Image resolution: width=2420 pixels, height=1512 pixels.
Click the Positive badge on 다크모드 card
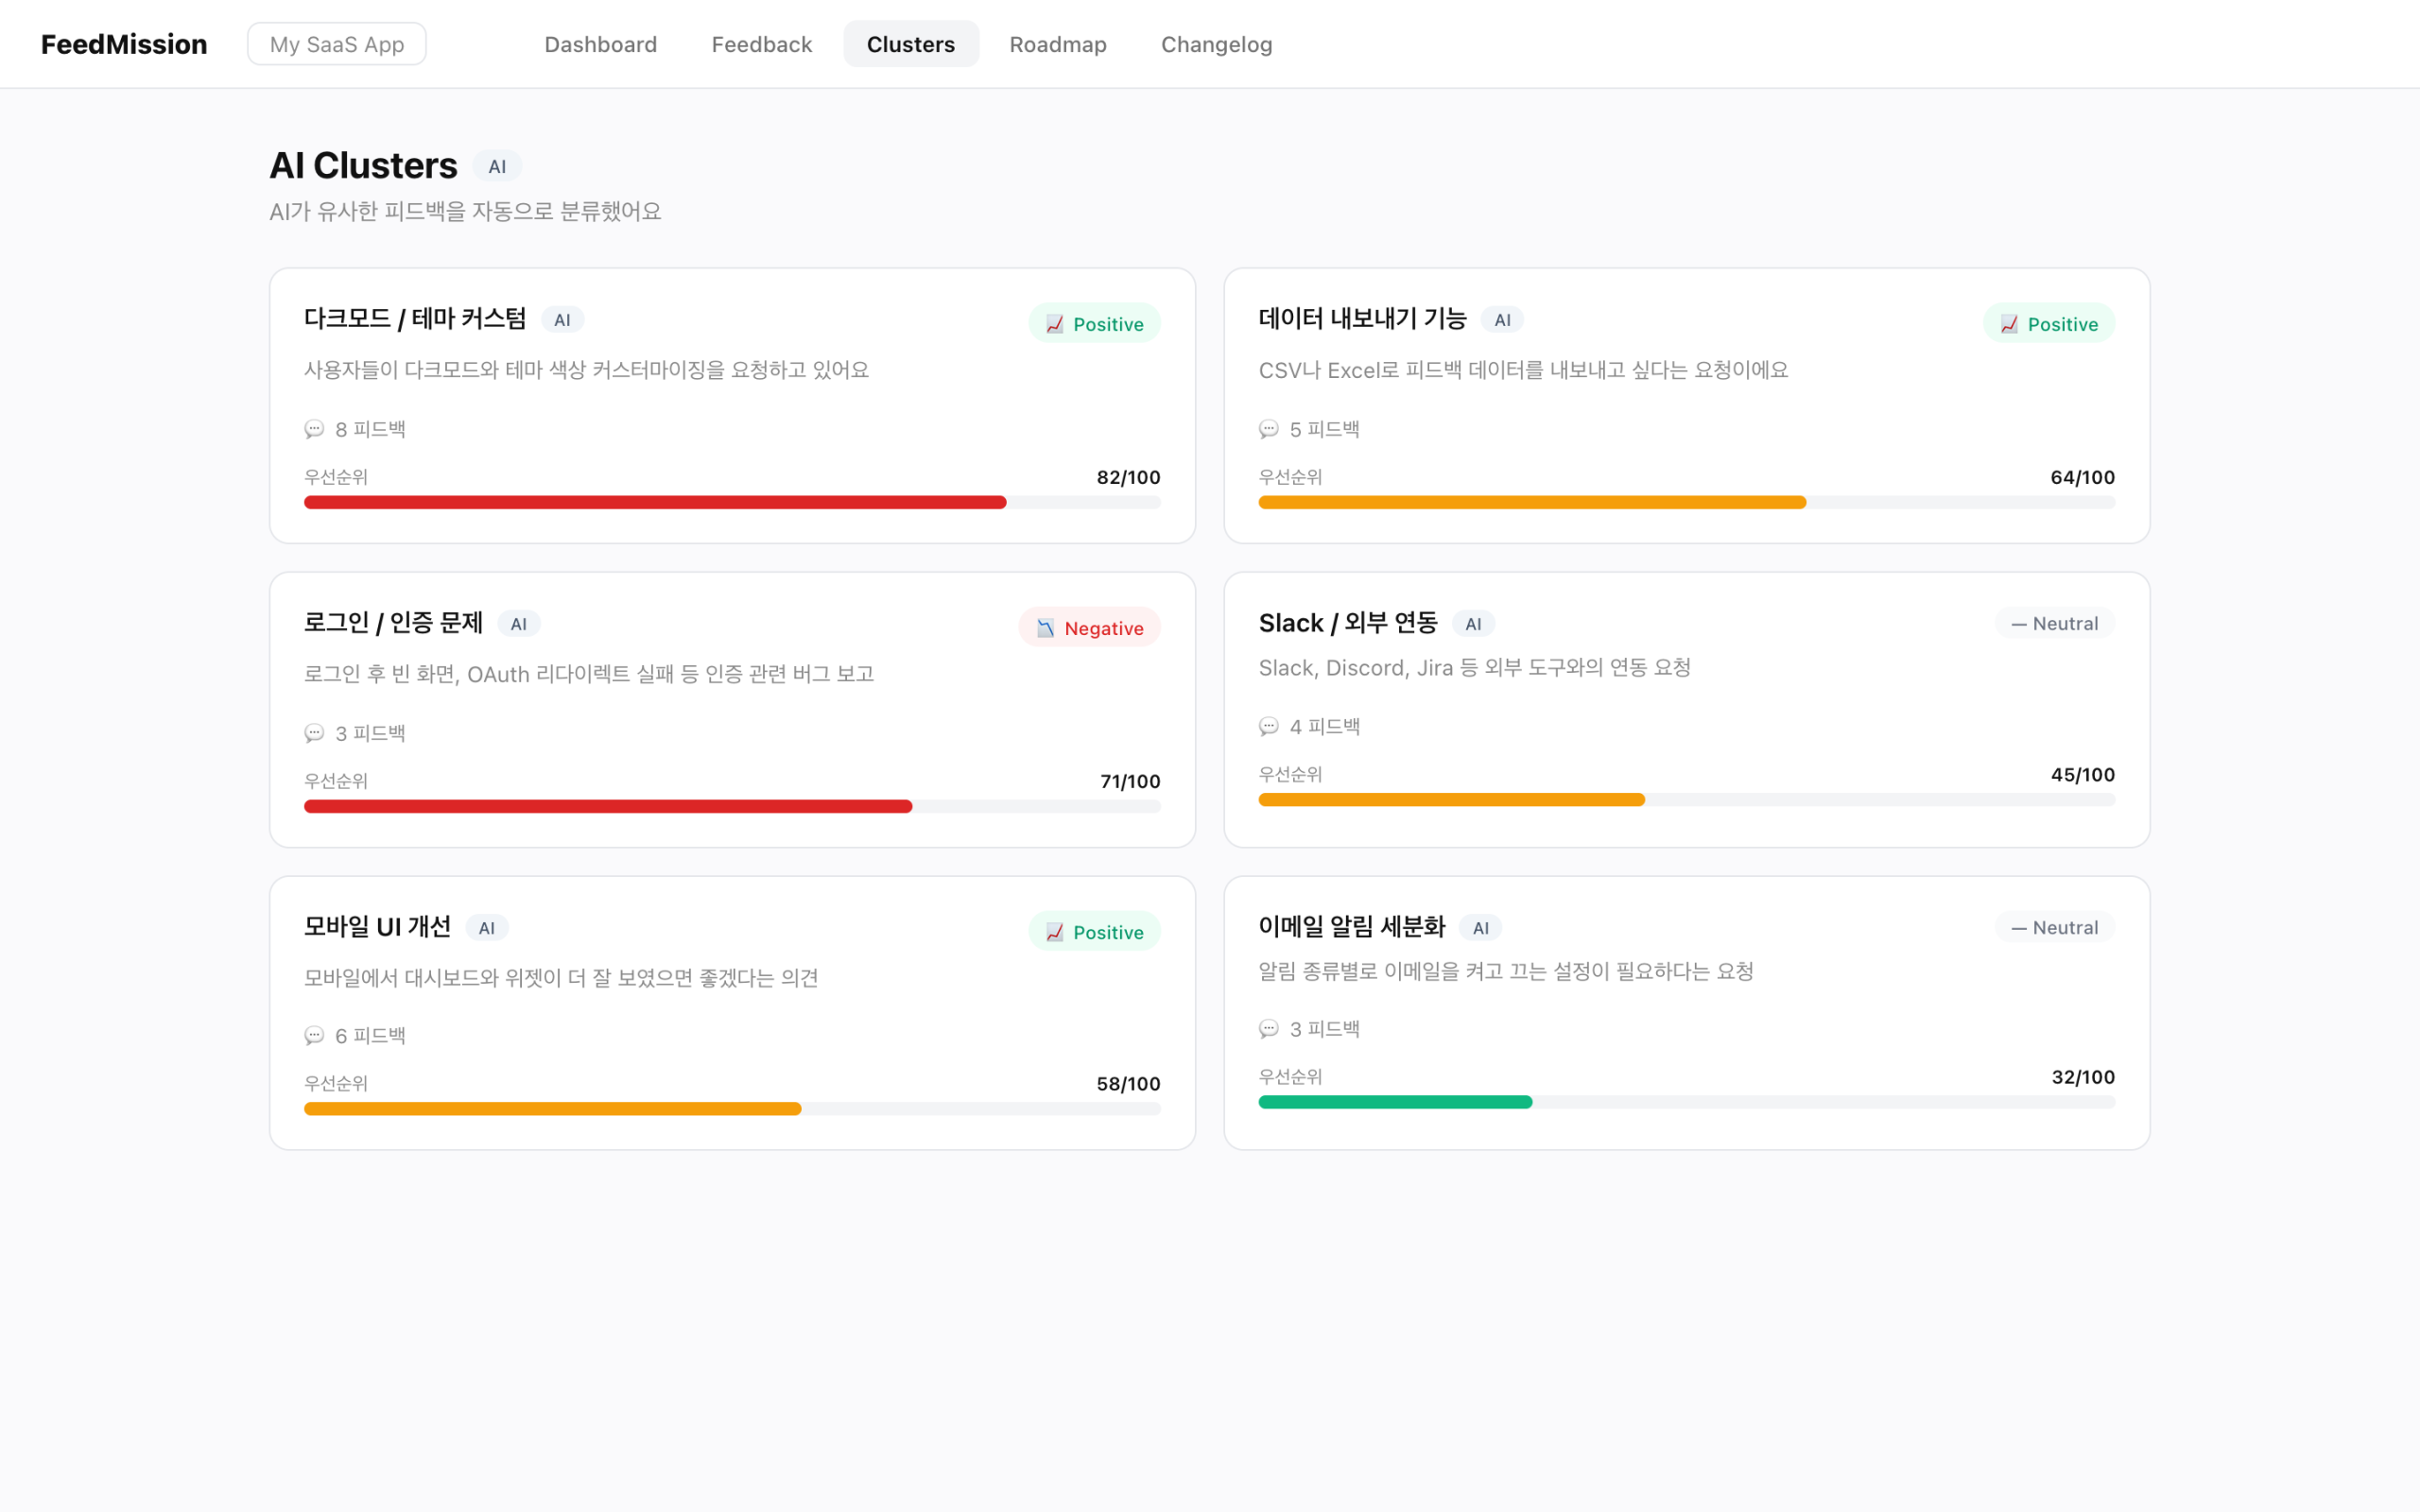tap(1094, 323)
